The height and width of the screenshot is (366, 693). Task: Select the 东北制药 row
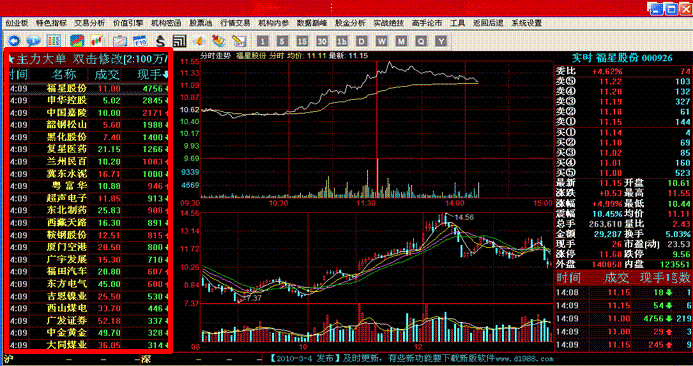(x=88, y=211)
